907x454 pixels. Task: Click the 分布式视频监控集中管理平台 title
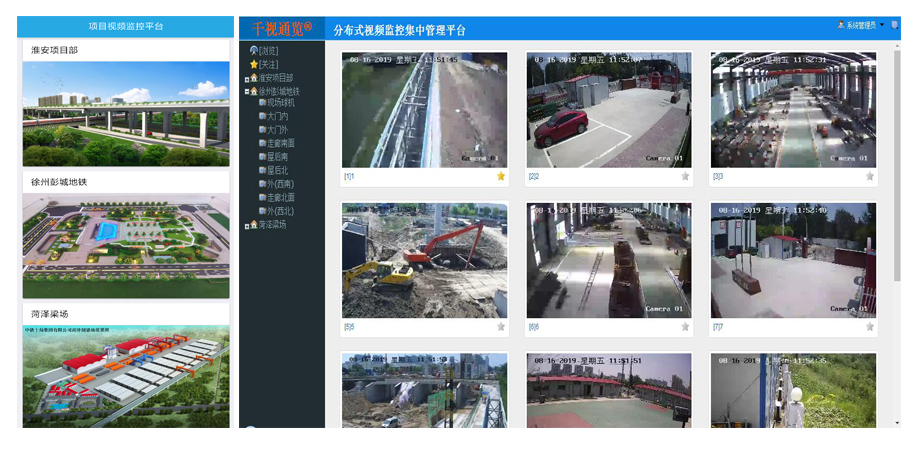pos(399,30)
